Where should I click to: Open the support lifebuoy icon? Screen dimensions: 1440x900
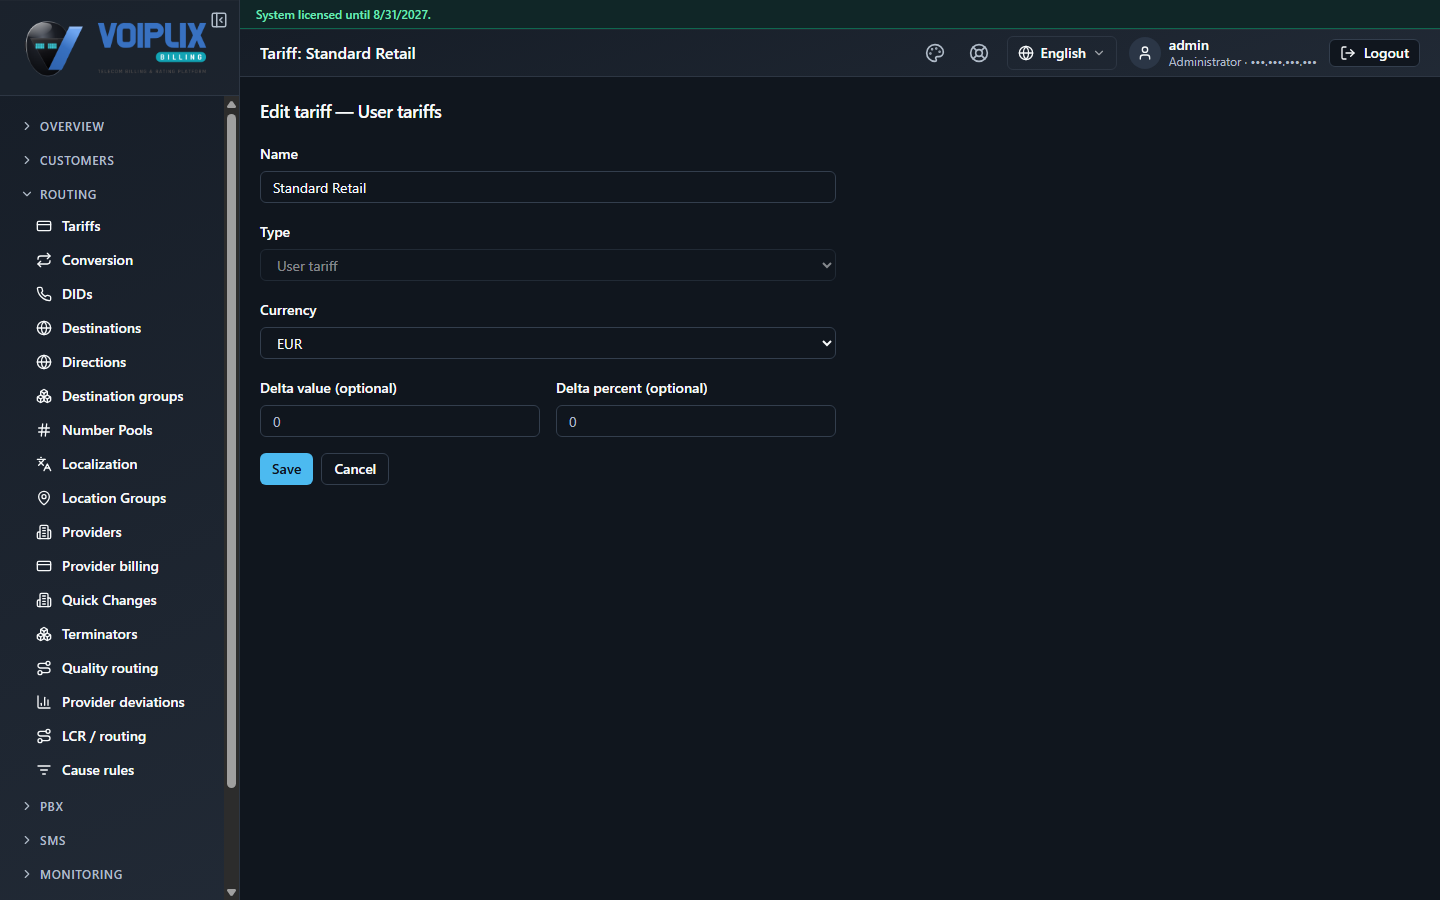(979, 53)
